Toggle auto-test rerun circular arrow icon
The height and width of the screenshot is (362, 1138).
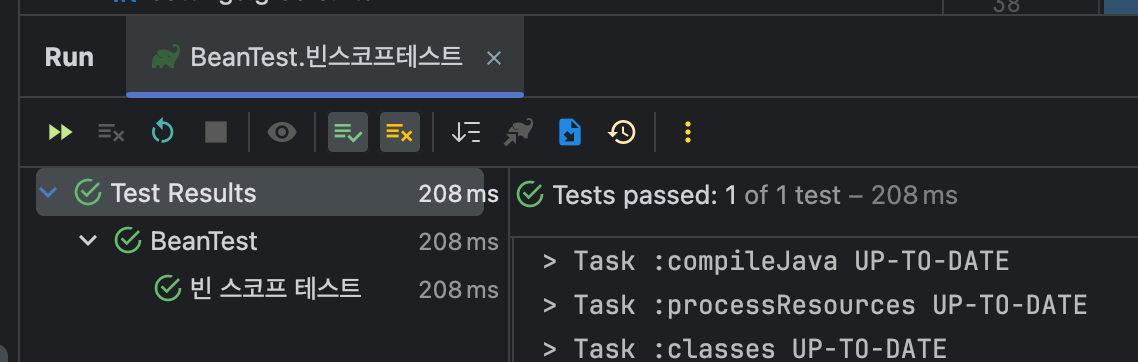(x=163, y=132)
